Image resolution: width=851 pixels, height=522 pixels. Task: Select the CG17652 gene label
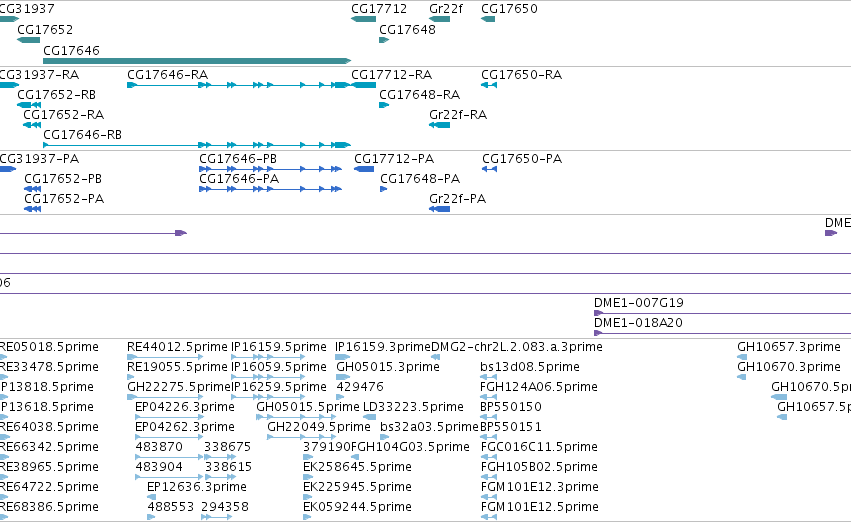(45, 30)
